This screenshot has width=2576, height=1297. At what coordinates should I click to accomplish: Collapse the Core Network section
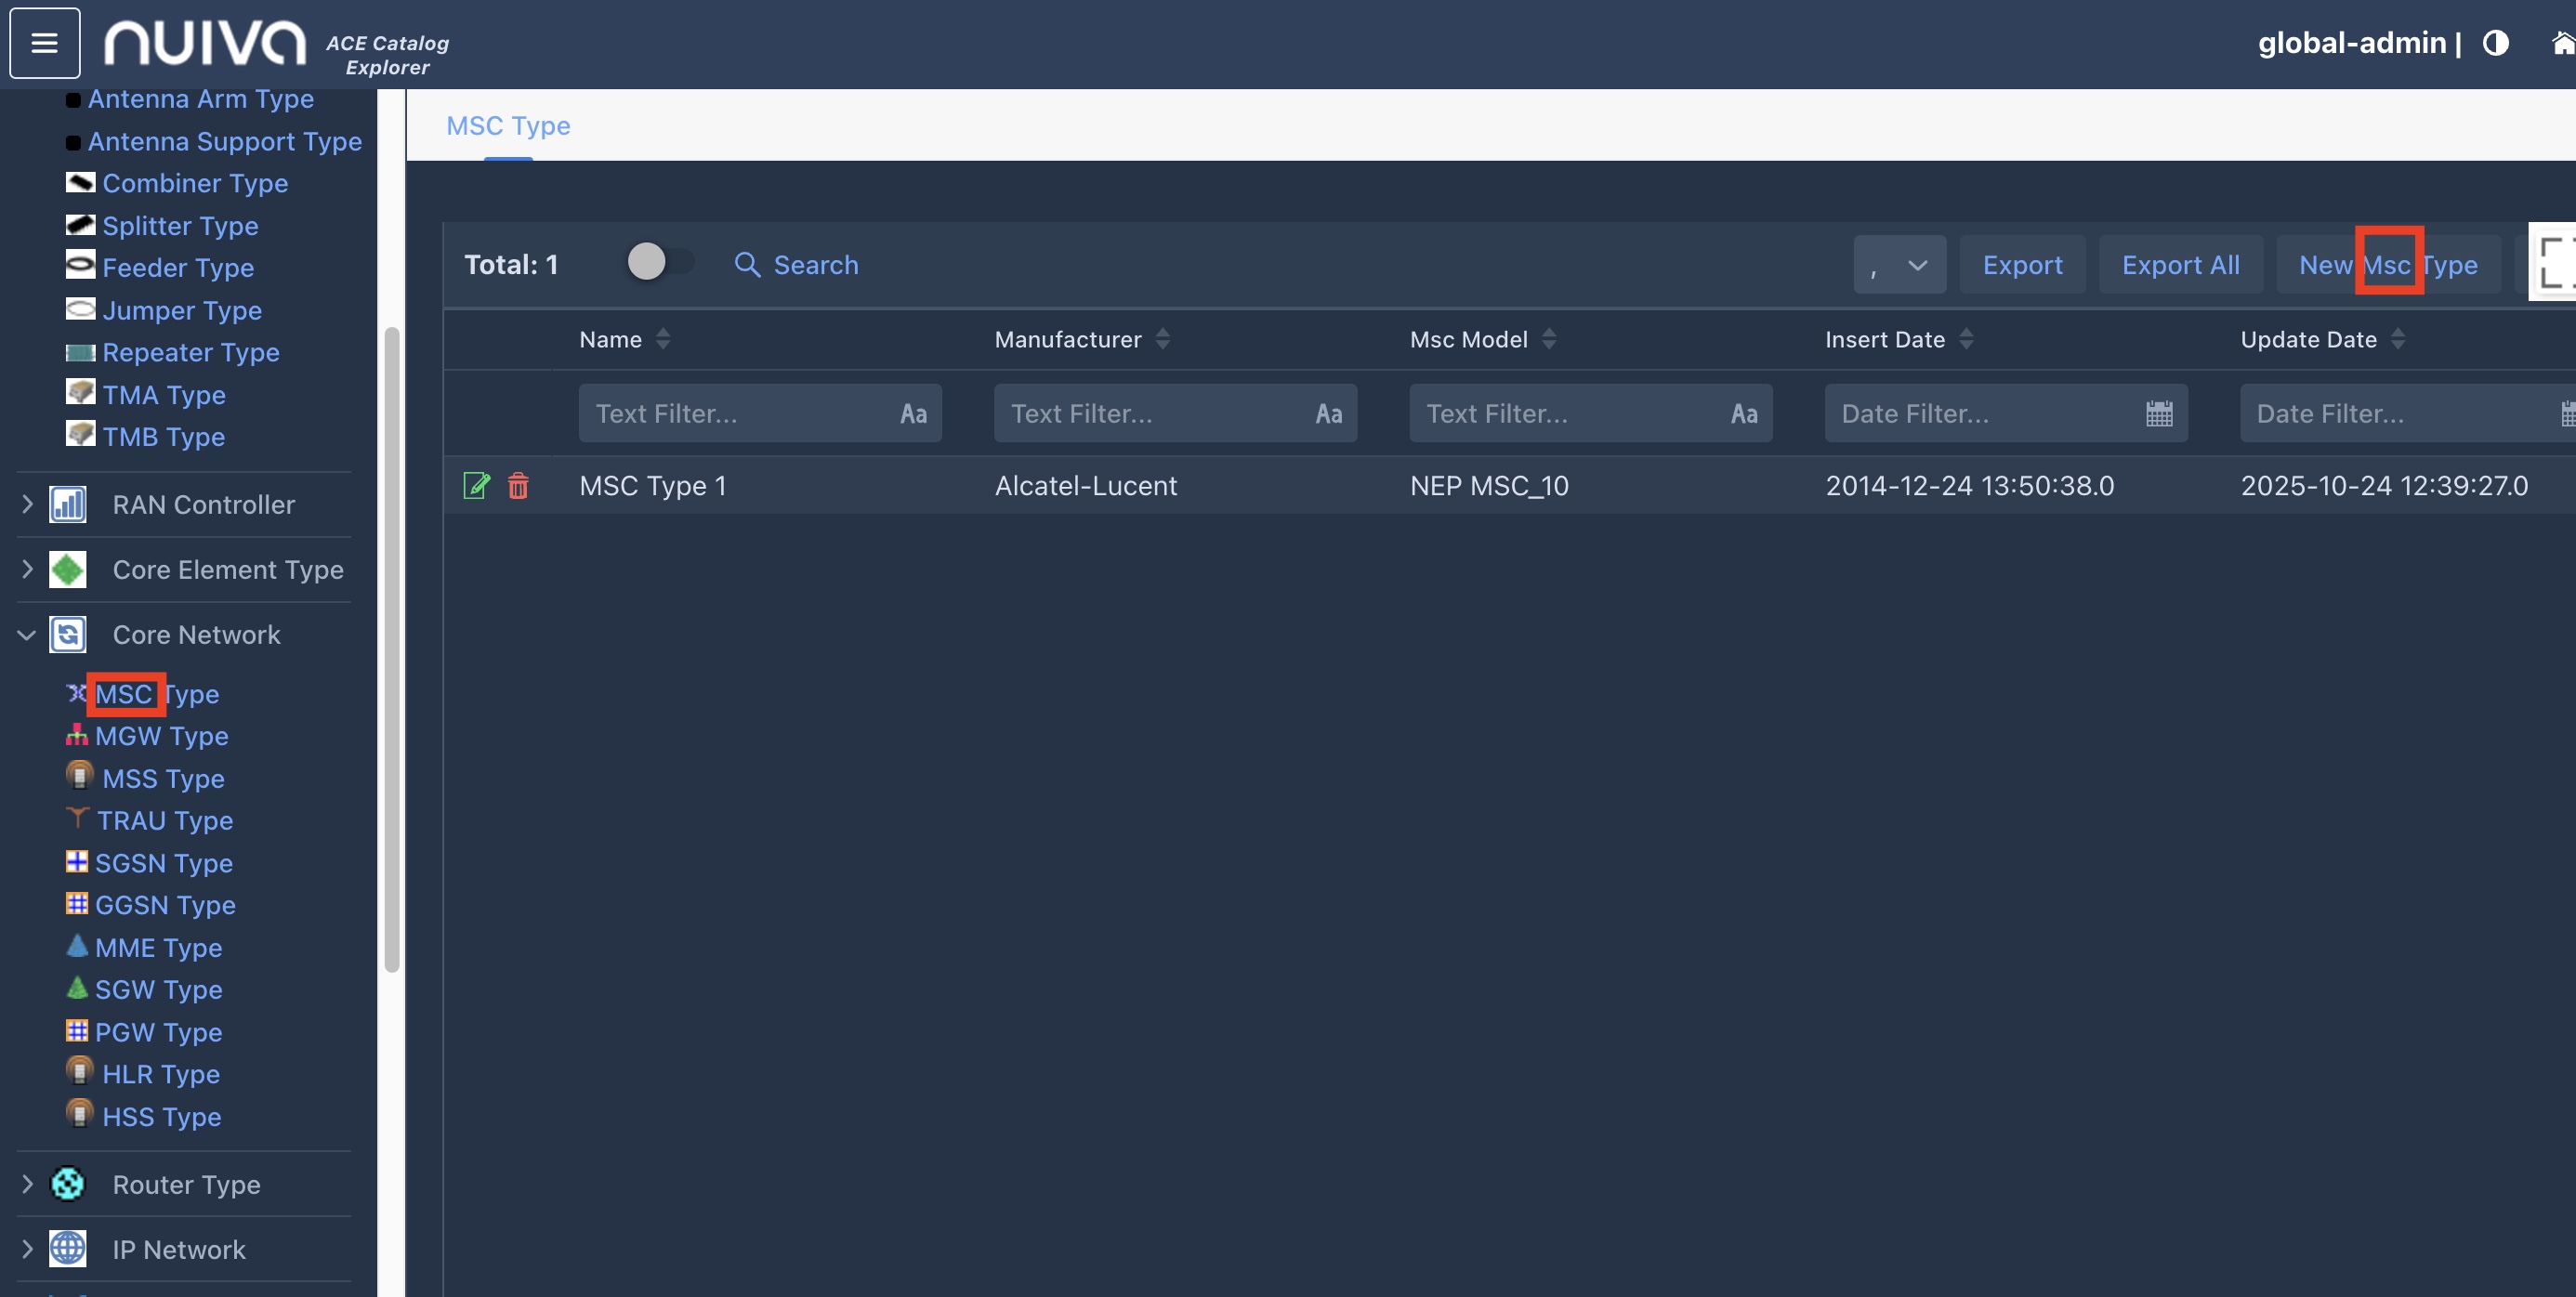[x=27, y=635]
